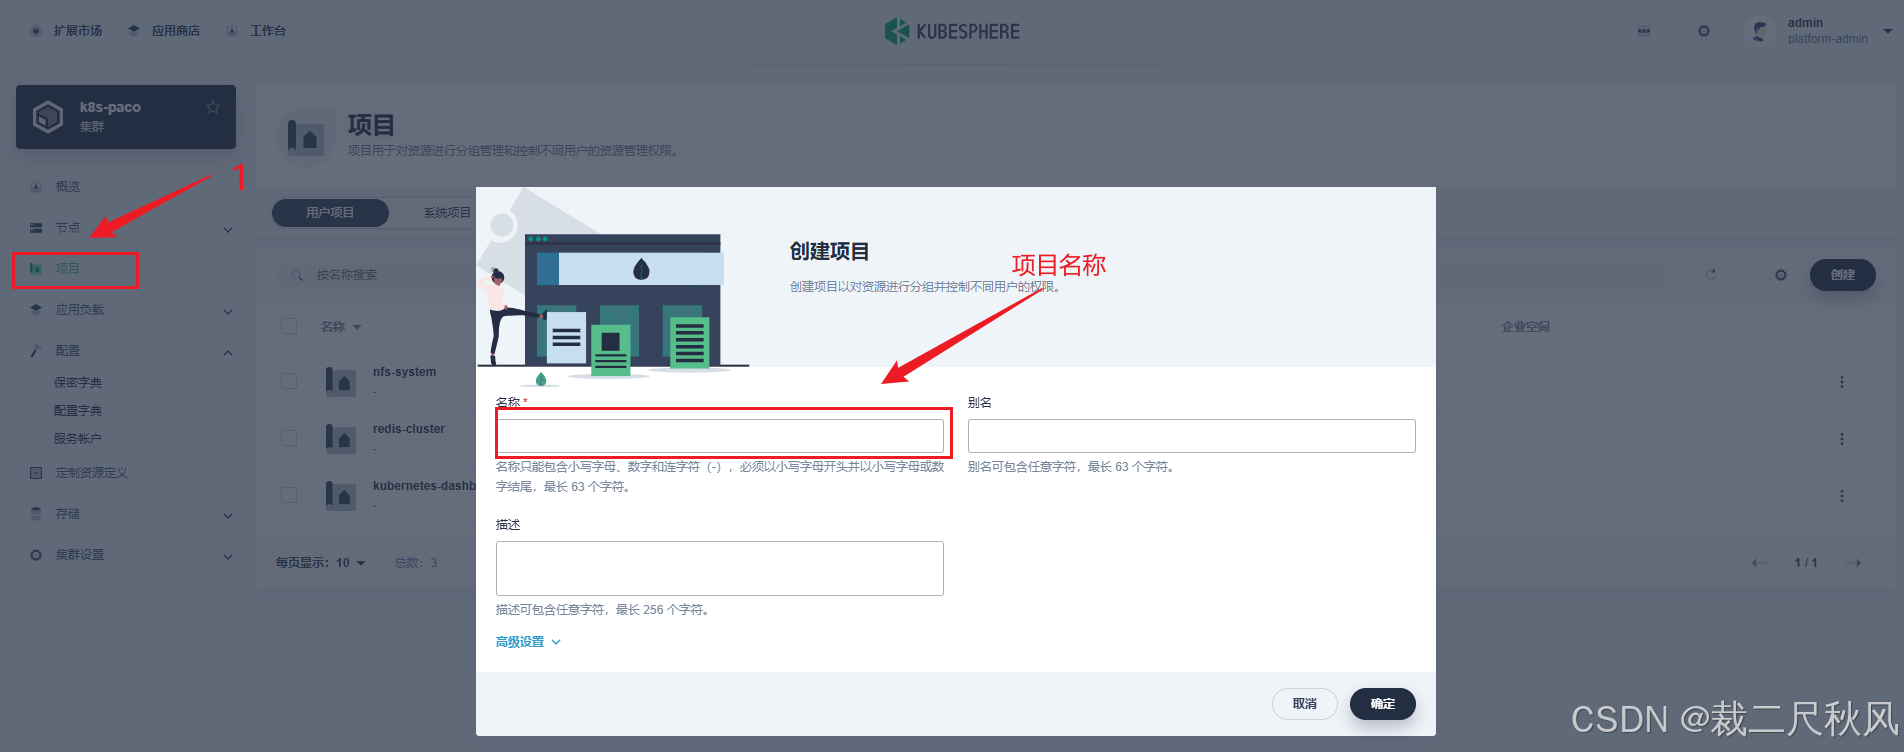Toggle the select-all projects checkbox

(x=289, y=326)
